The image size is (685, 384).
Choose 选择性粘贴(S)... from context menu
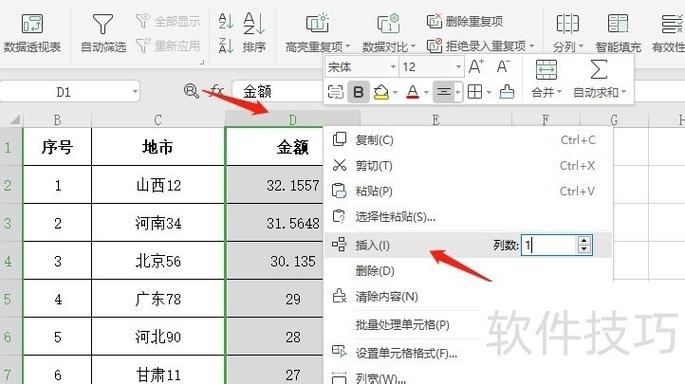click(x=468, y=217)
